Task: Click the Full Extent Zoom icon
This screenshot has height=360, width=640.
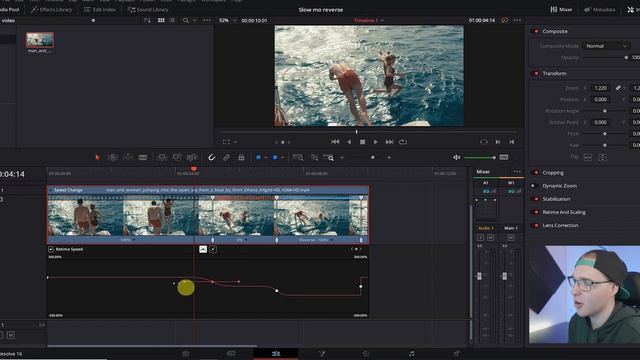Action: [x=298, y=158]
